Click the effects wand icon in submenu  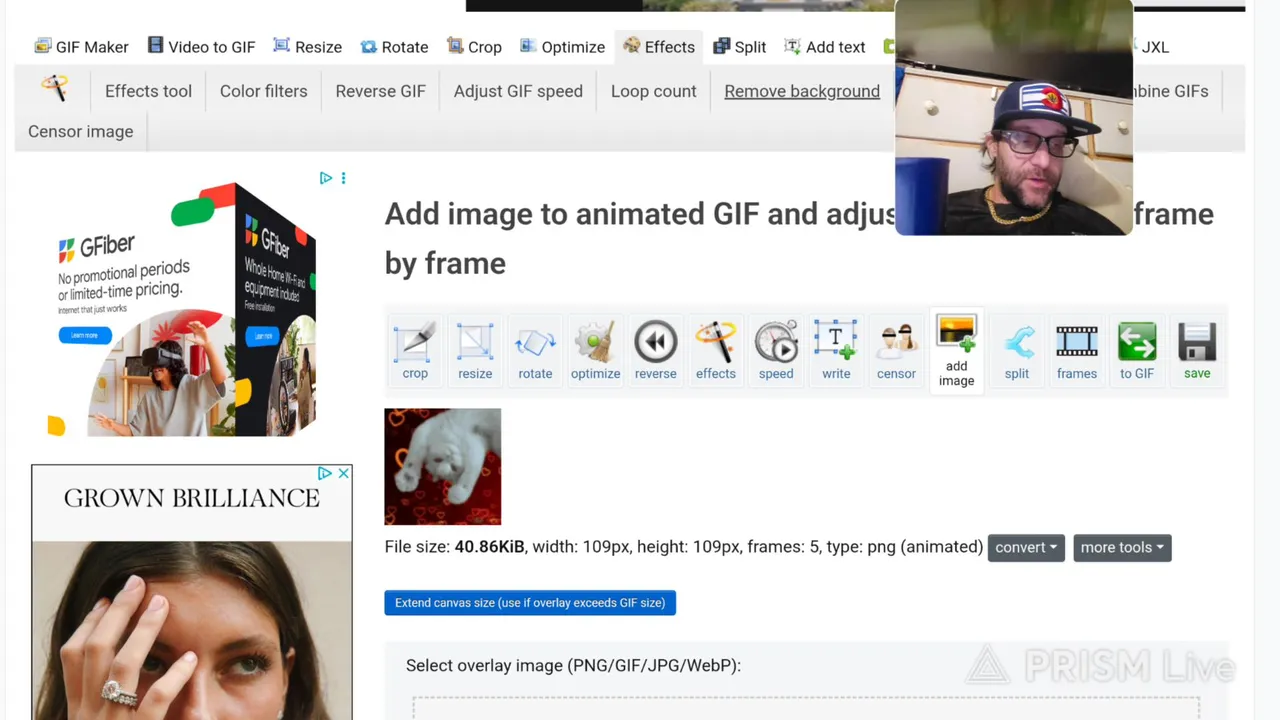pyautogui.click(x=54, y=90)
